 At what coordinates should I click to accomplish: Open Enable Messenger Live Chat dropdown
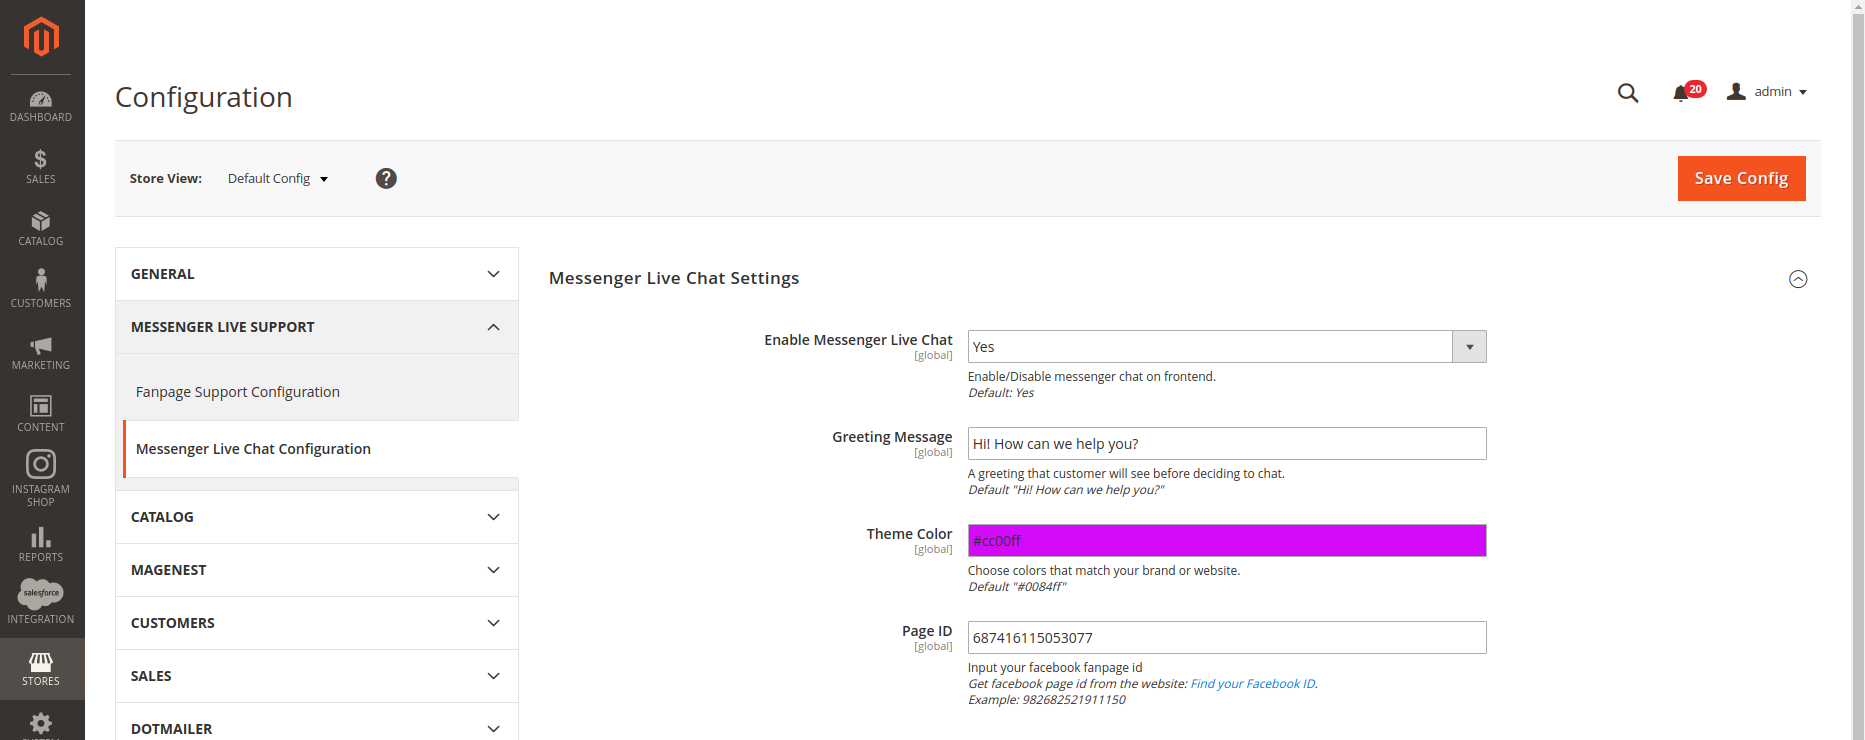pyautogui.click(x=1226, y=347)
